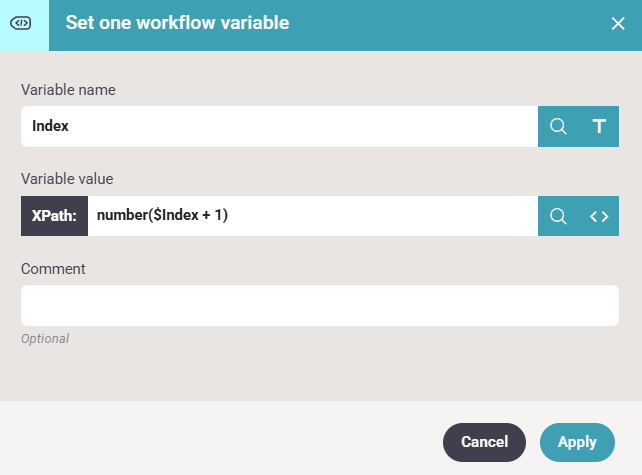Click the teal header bar right of title

click(450, 23)
